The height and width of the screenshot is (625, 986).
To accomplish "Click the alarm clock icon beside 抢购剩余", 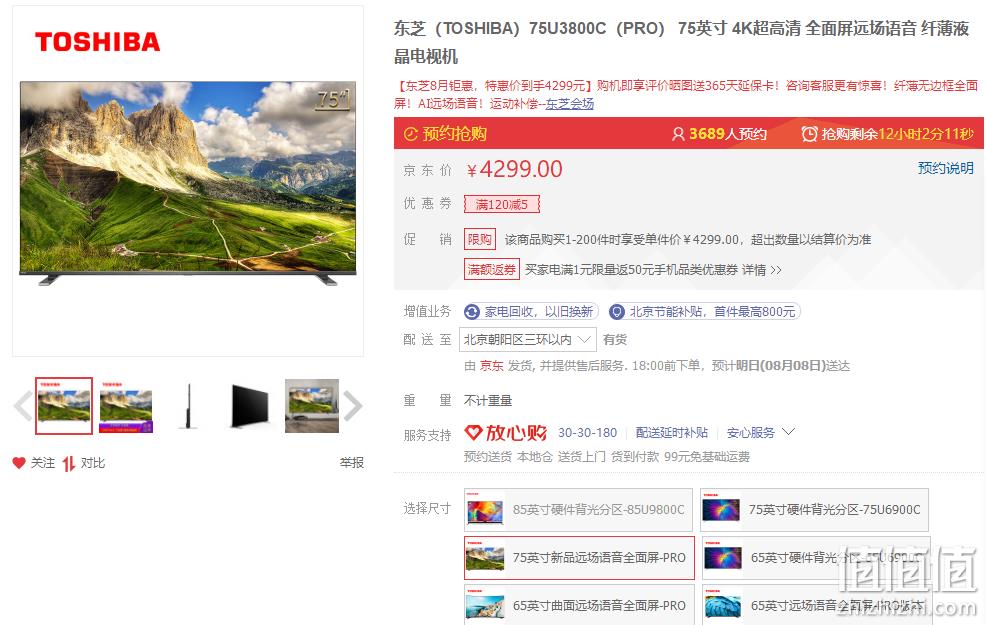I will [809, 134].
